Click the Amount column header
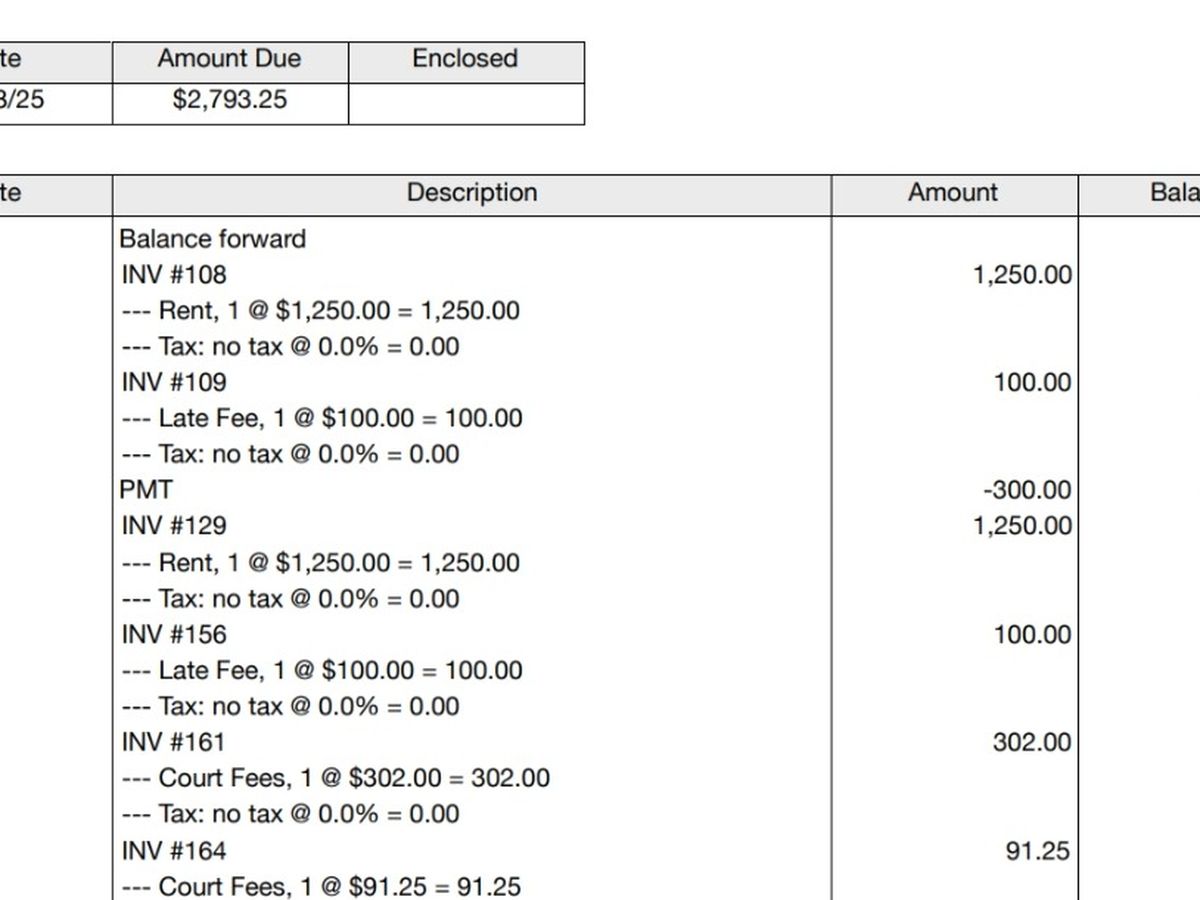The height and width of the screenshot is (900, 1200). (952, 193)
